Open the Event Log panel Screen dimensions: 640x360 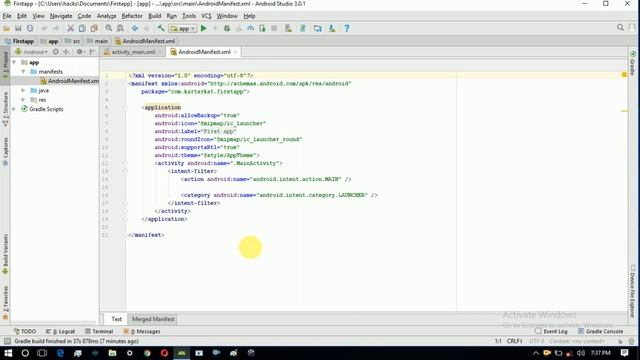pyautogui.click(x=551, y=331)
